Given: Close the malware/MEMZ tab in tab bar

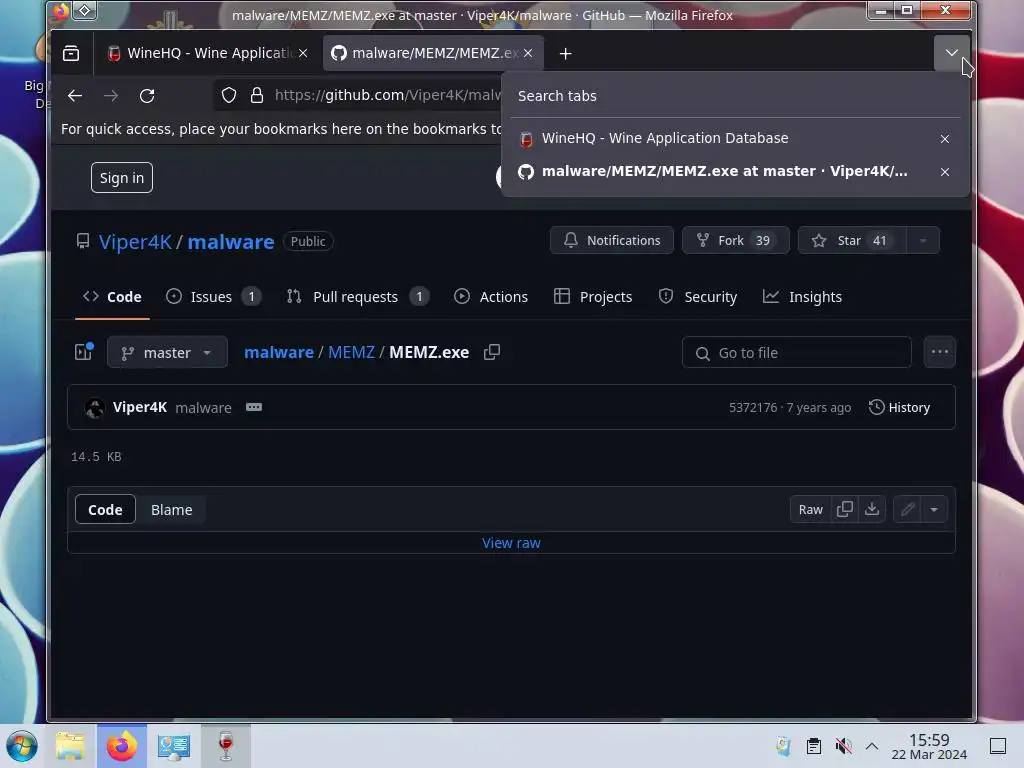Looking at the screenshot, I should (x=528, y=54).
